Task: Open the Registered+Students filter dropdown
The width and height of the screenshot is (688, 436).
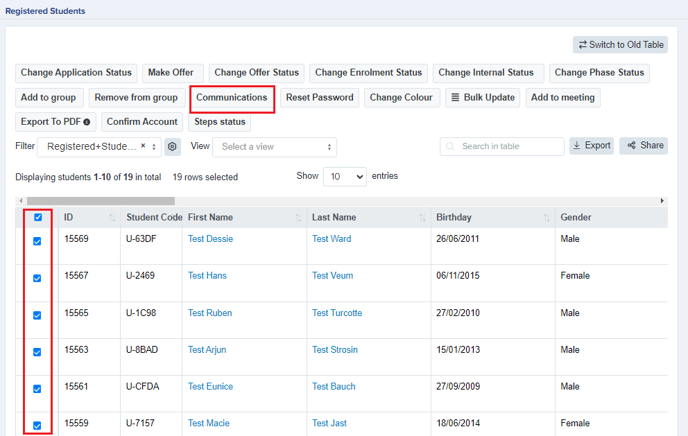Action: point(99,147)
